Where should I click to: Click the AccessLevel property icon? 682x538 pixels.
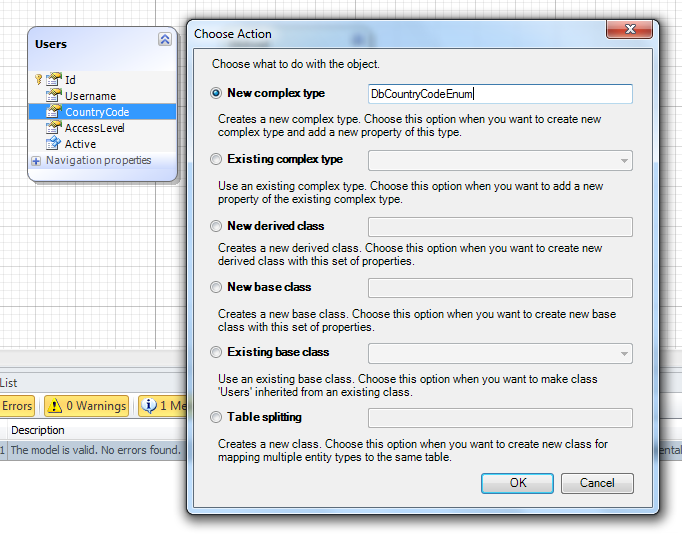tap(54, 128)
